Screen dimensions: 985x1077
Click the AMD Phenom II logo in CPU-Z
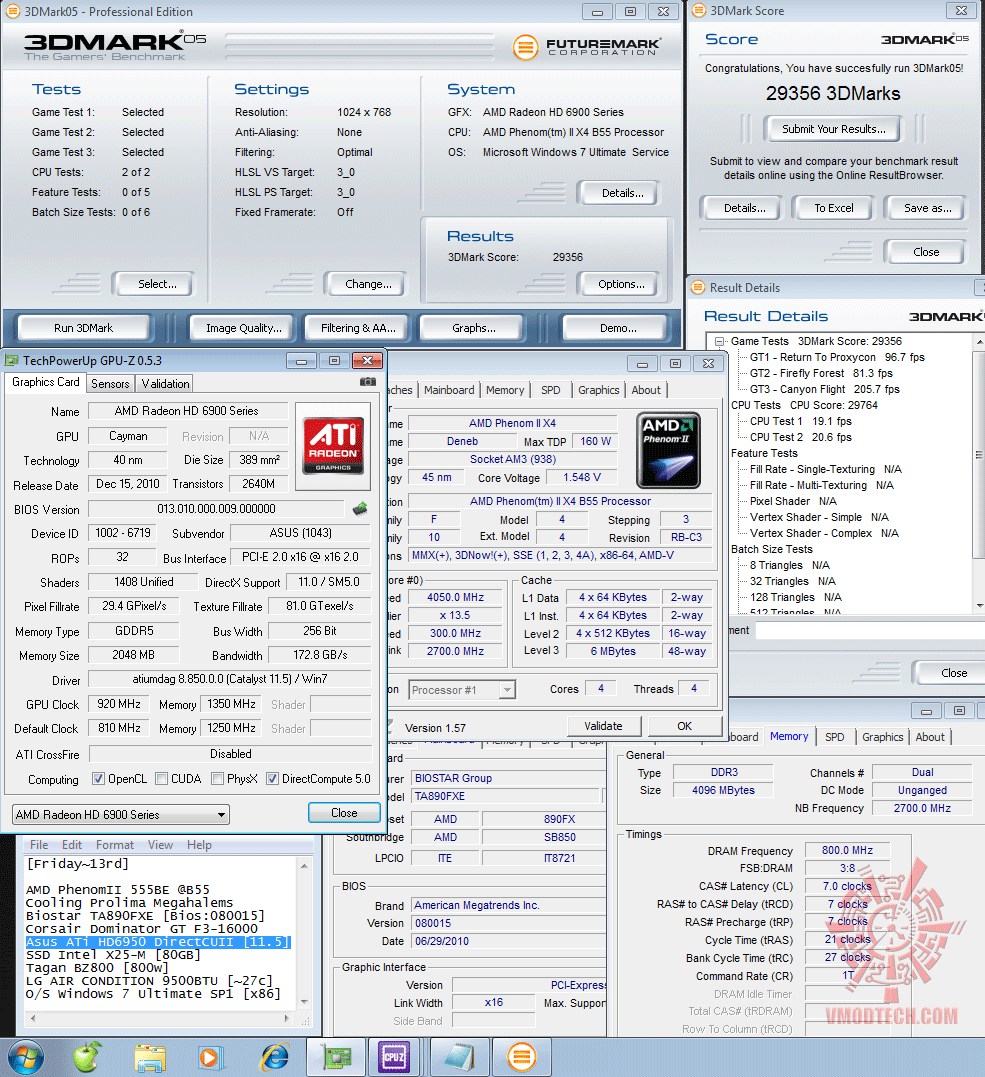(x=669, y=451)
